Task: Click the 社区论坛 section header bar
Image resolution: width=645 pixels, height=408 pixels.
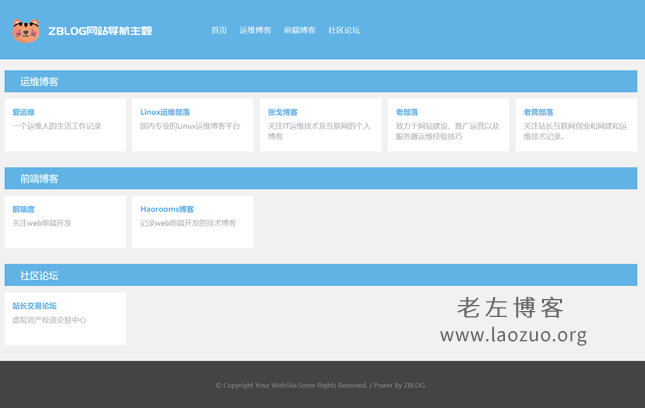Action: point(320,275)
